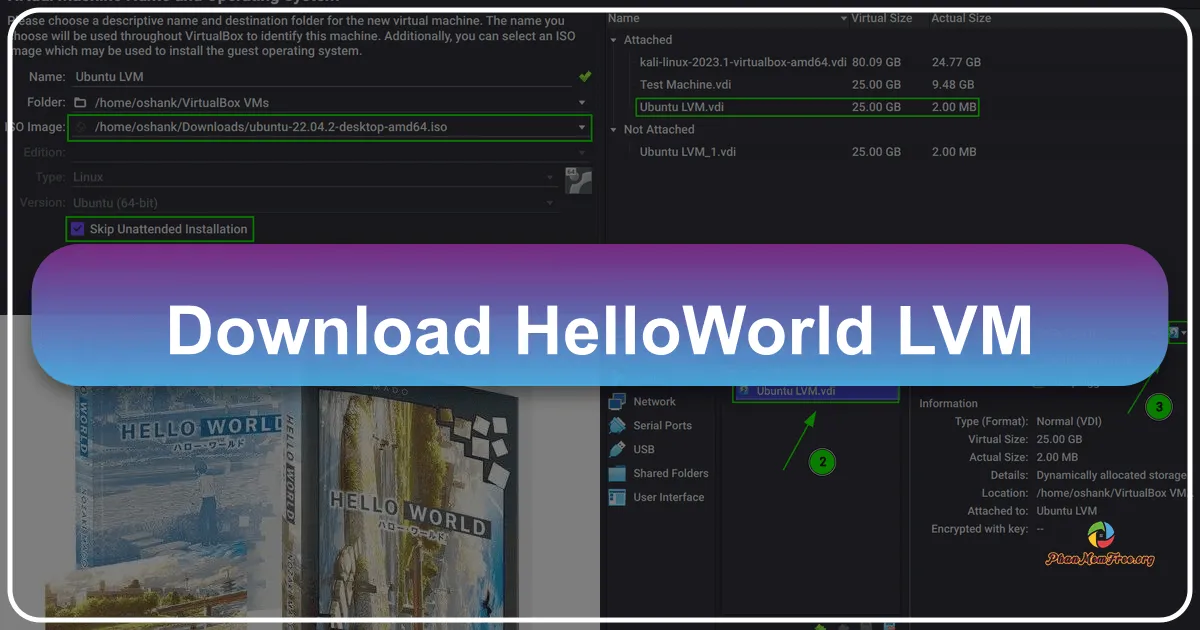Collapse the Attached media group
The image size is (1200, 630).
pyautogui.click(x=613, y=39)
